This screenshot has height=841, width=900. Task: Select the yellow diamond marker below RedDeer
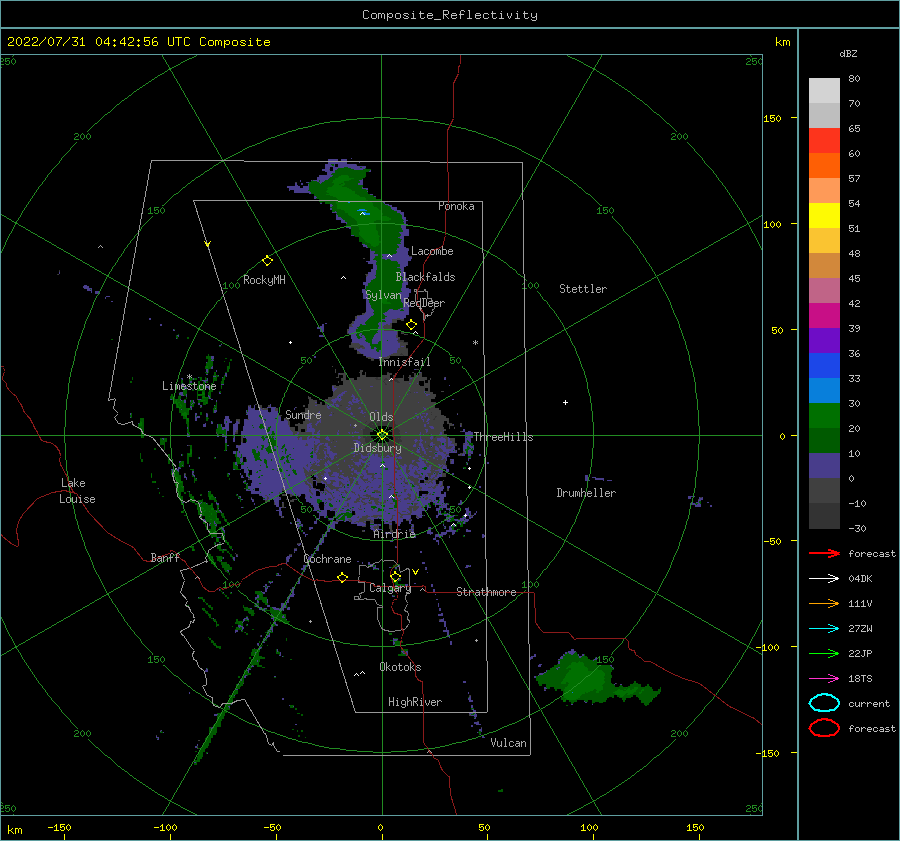coord(412,325)
